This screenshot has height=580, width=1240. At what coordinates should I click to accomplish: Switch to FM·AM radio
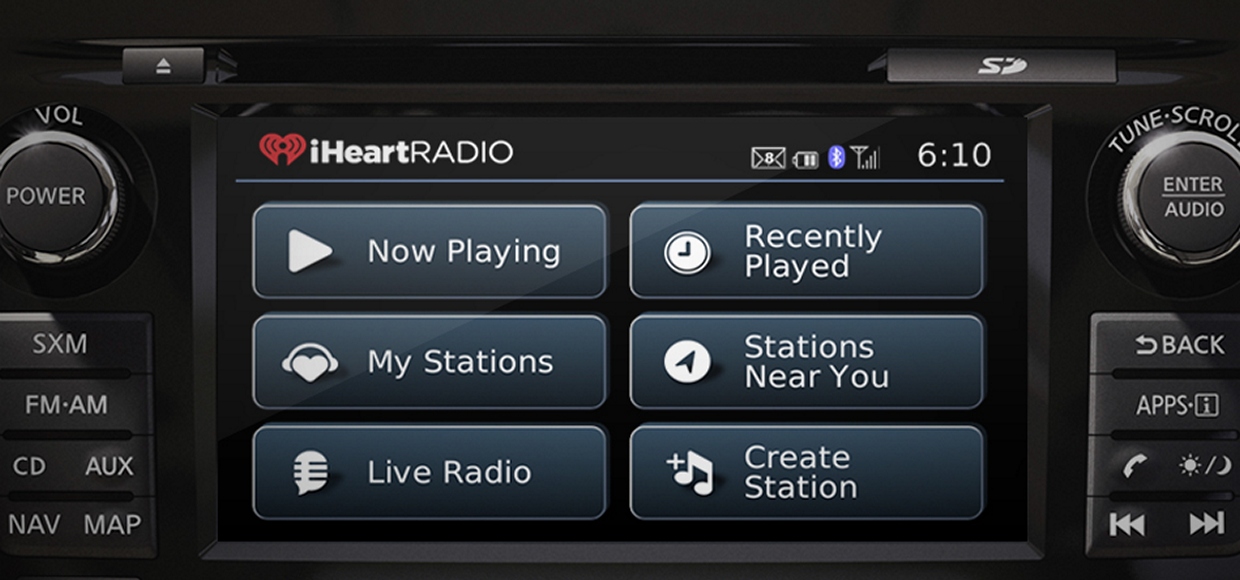coord(66,405)
